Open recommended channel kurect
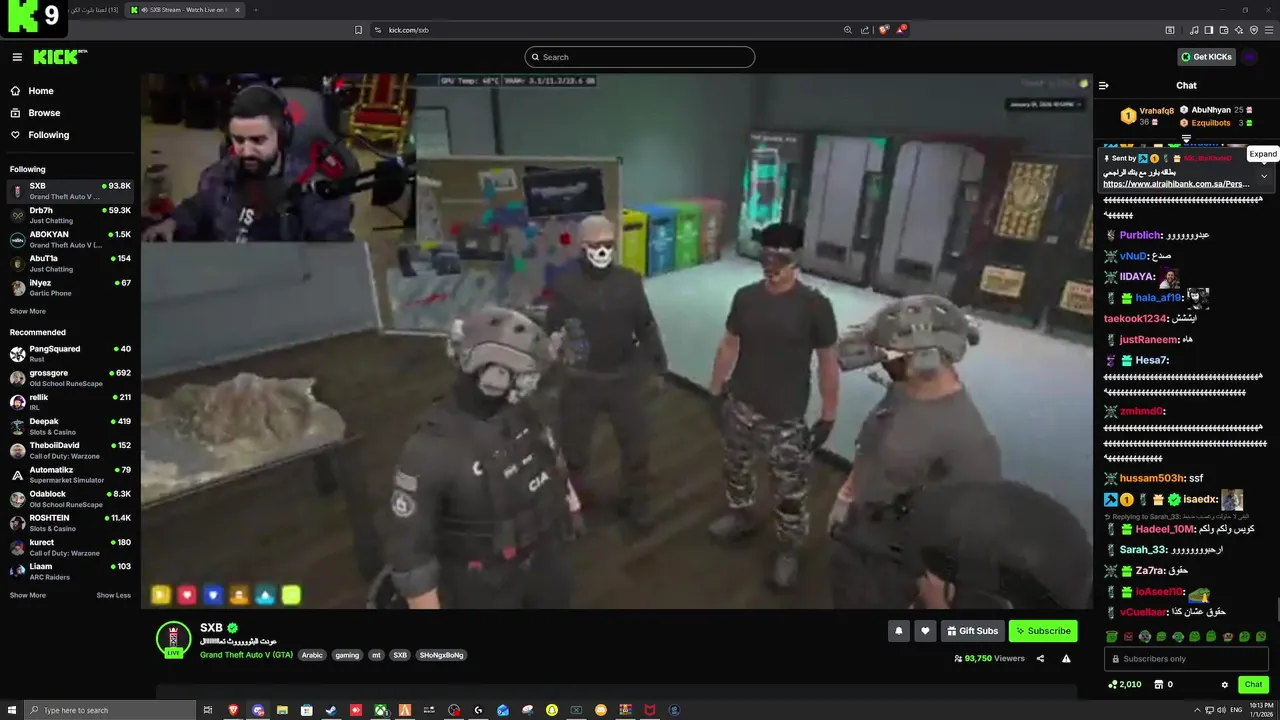The height and width of the screenshot is (720, 1280). [70, 547]
